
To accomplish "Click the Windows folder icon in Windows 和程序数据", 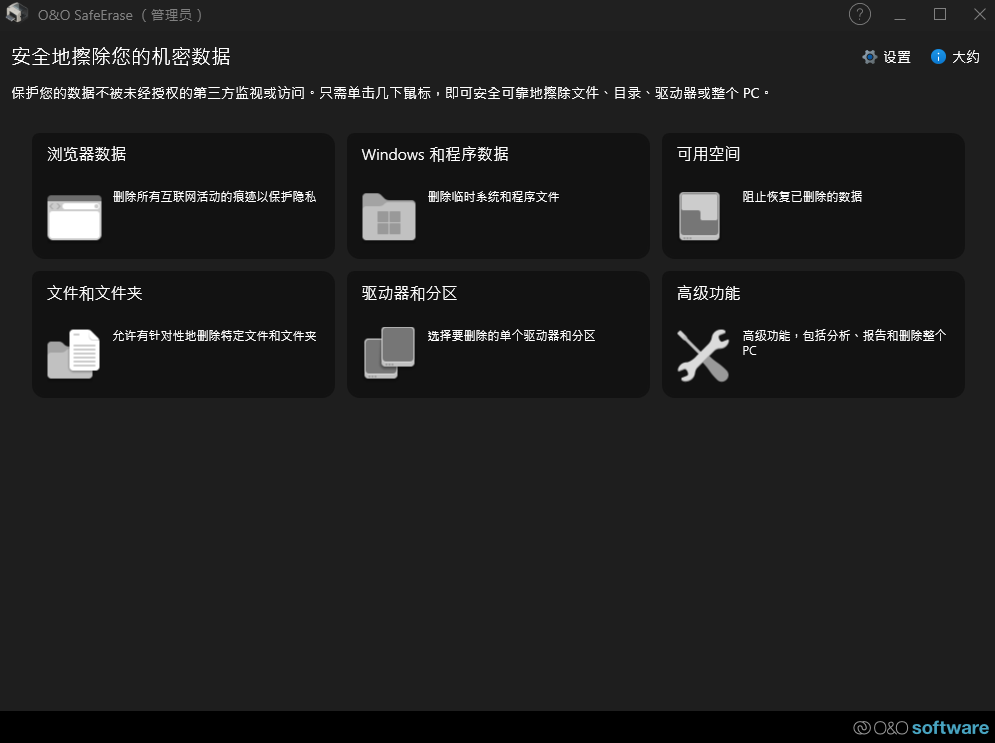I will click(x=389, y=217).
